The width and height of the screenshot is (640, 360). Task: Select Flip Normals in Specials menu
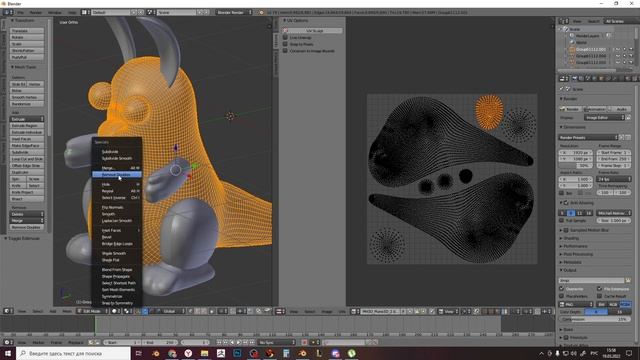[x=112, y=207]
